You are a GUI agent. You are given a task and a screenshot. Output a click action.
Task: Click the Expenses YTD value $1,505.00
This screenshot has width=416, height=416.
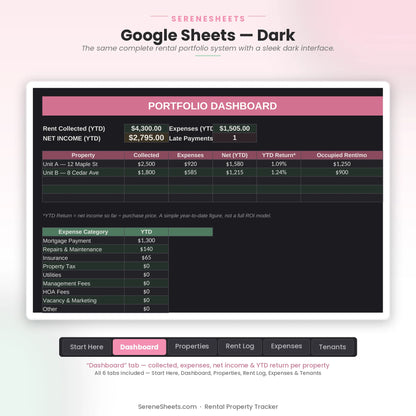235,128
